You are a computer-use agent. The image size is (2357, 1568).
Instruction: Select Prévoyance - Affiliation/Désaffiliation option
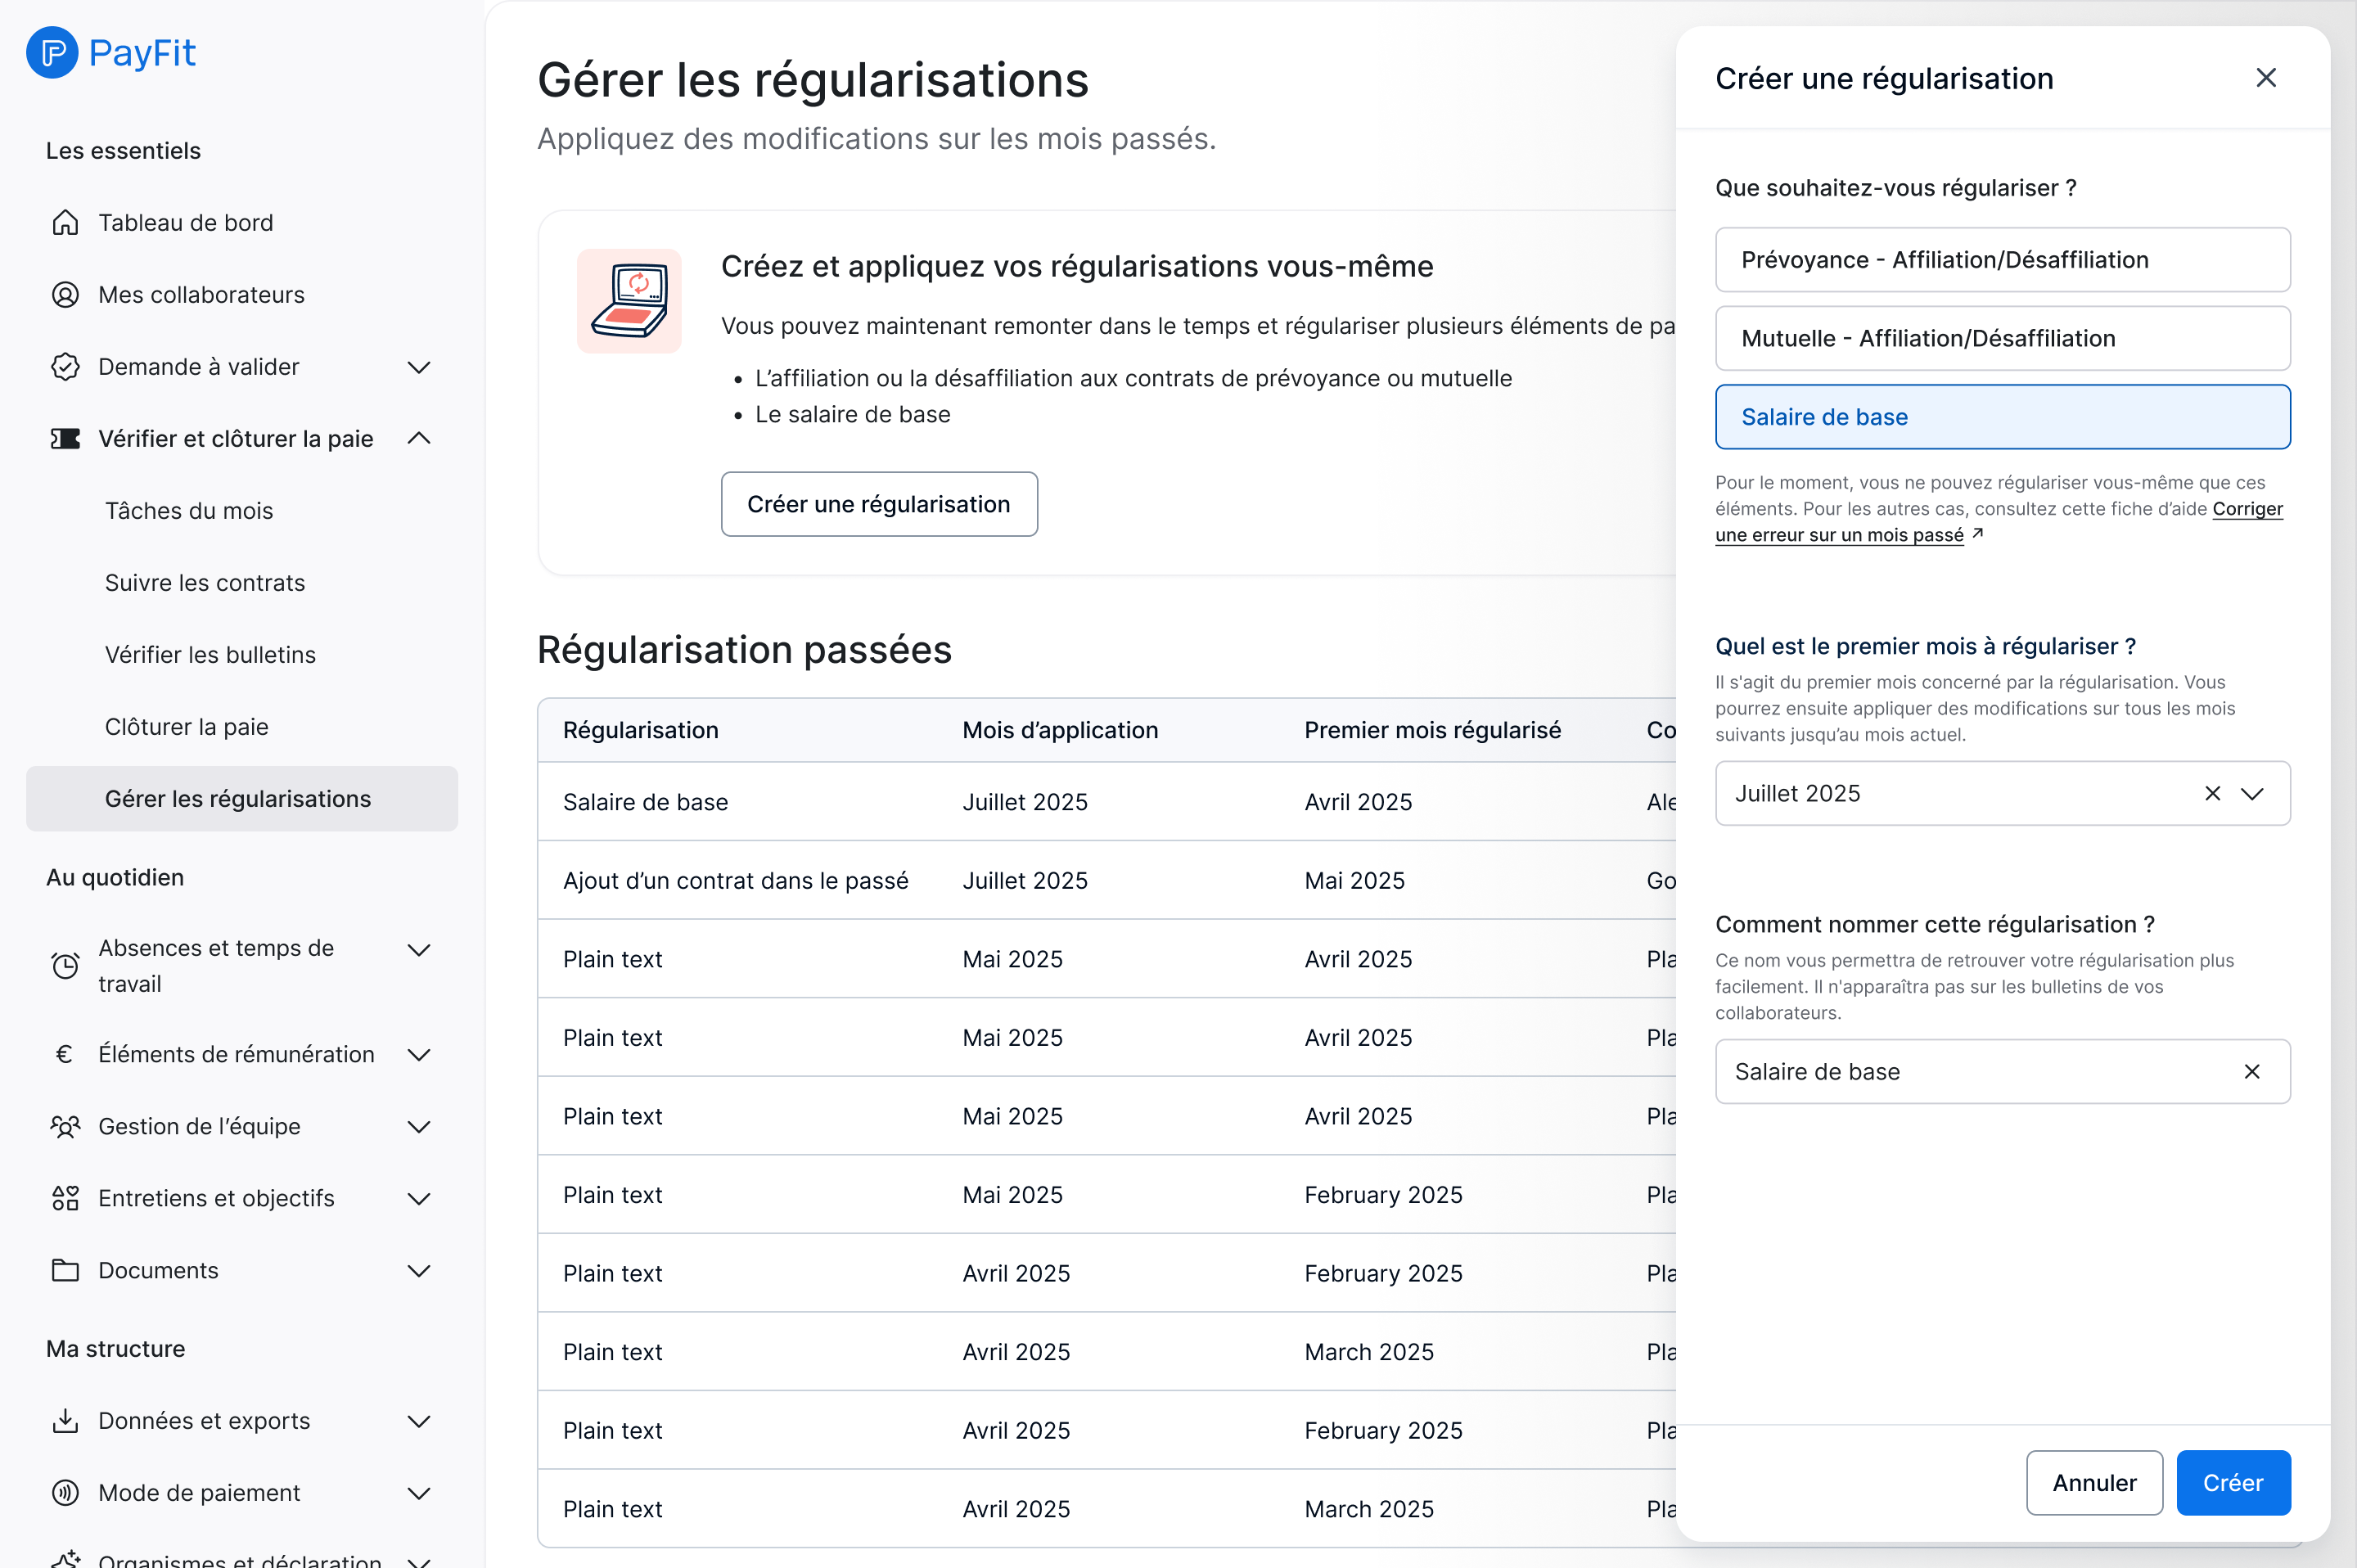click(x=2002, y=259)
